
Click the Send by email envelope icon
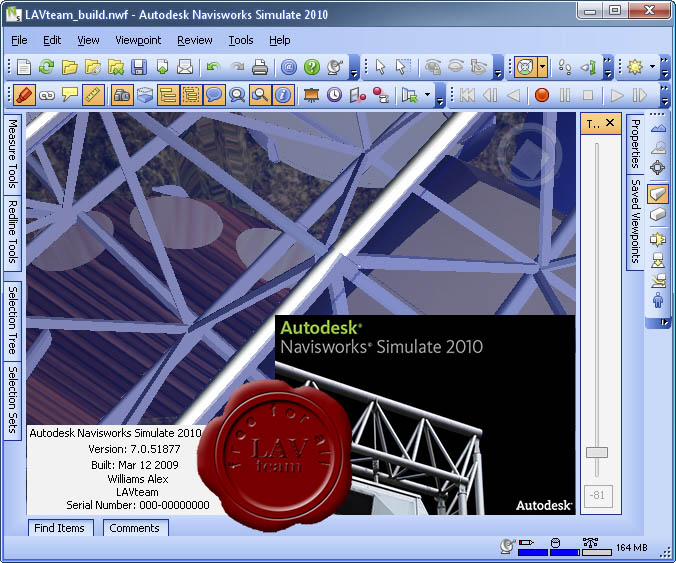185,67
